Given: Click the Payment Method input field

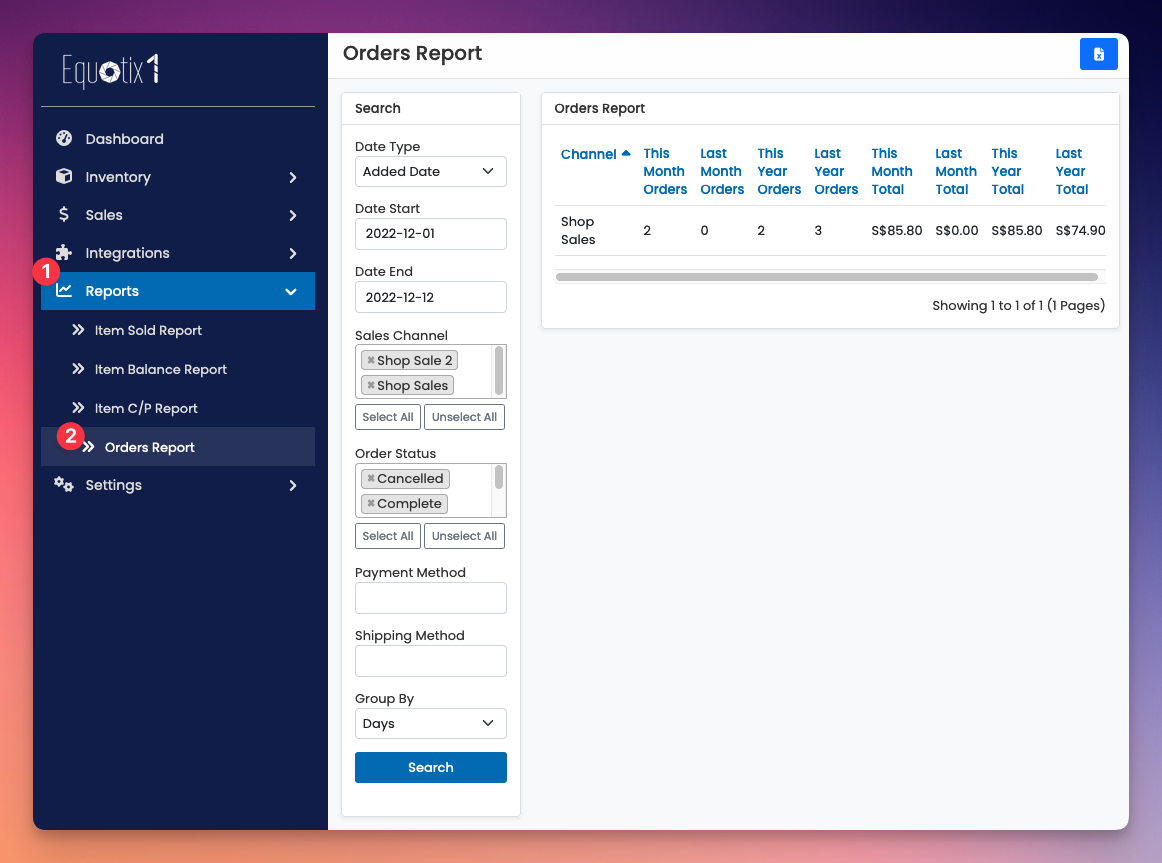Looking at the screenshot, I should pyautogui.click(x=431, y=598).
